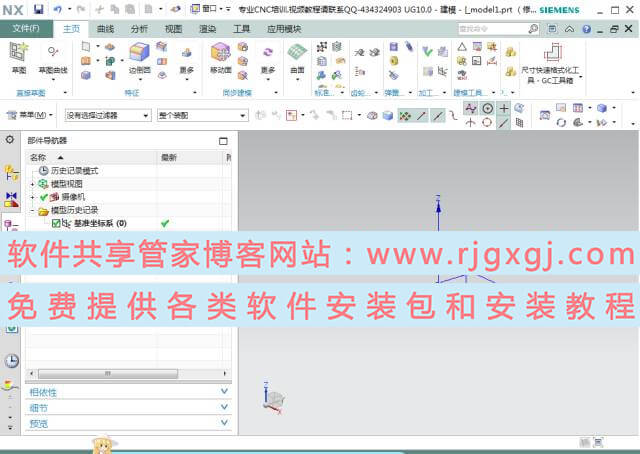Open resource bar settings gear icon

(x=10, y=140)
